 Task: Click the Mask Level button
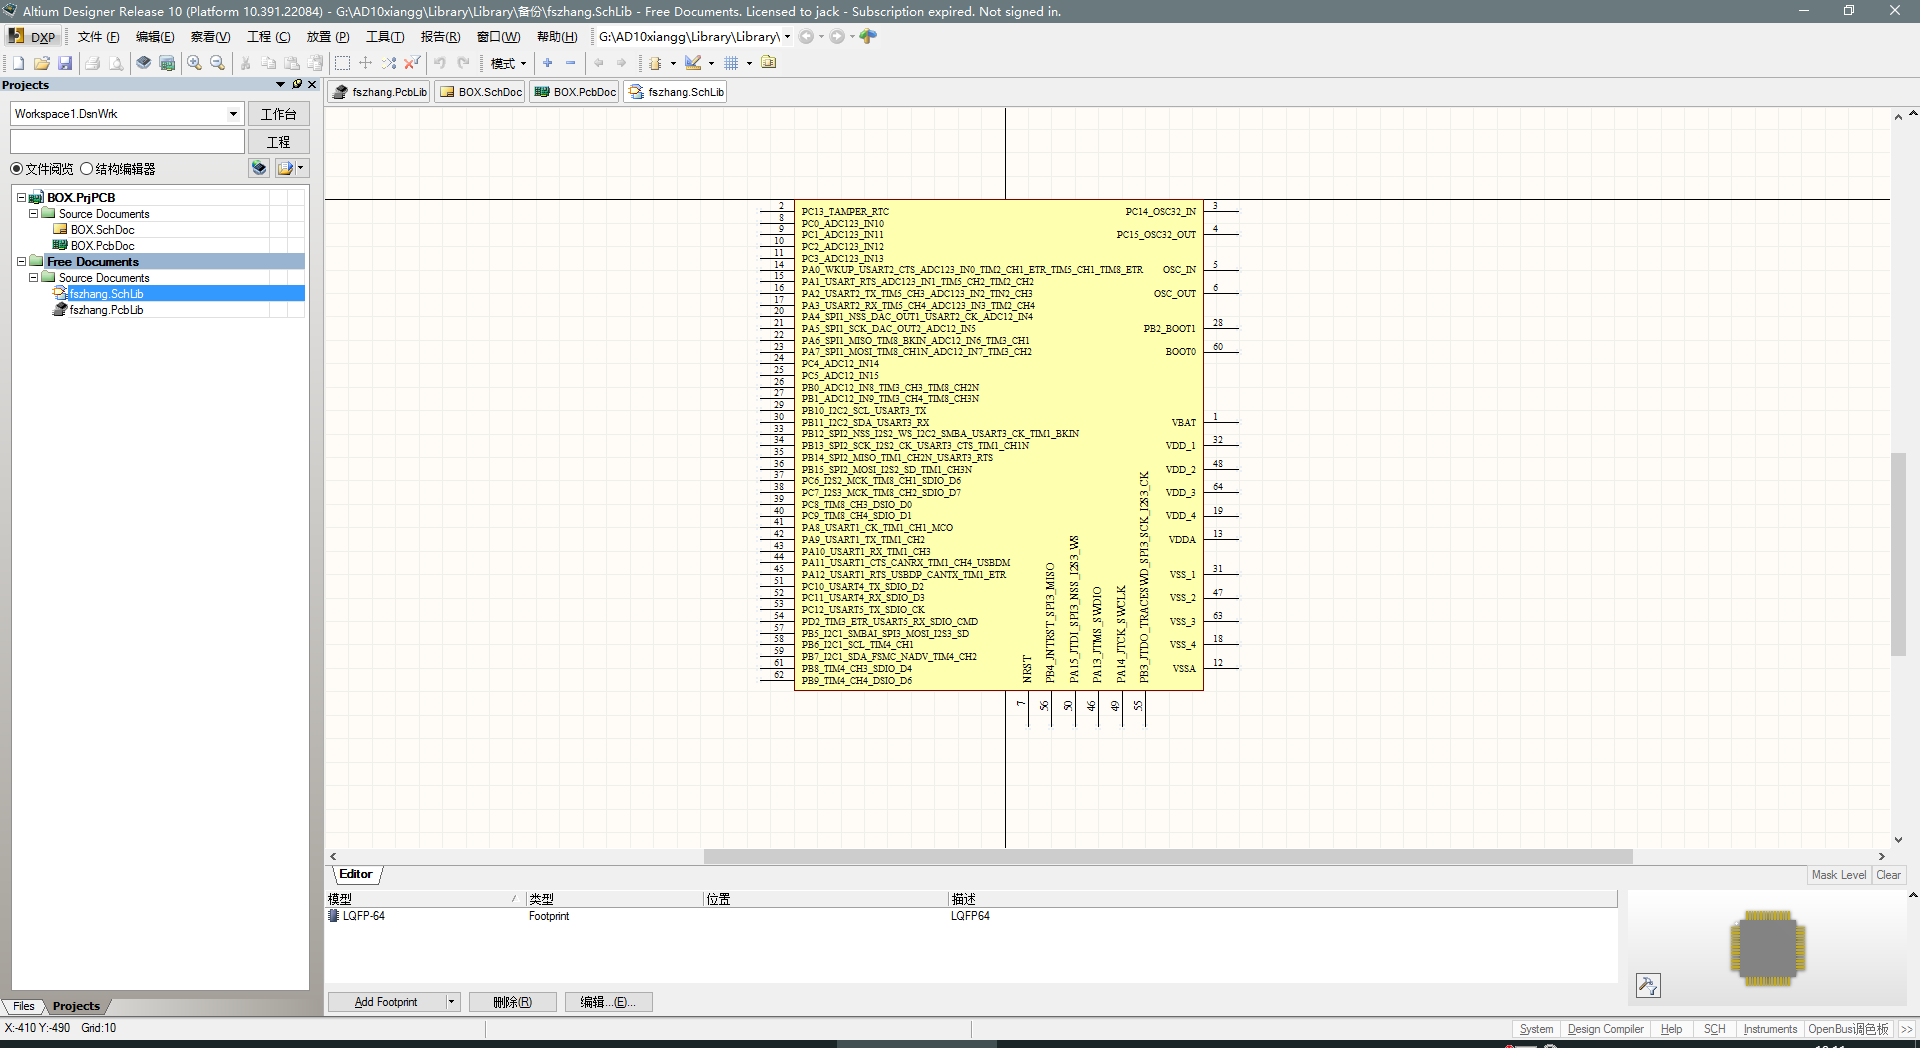(1839, 875)
